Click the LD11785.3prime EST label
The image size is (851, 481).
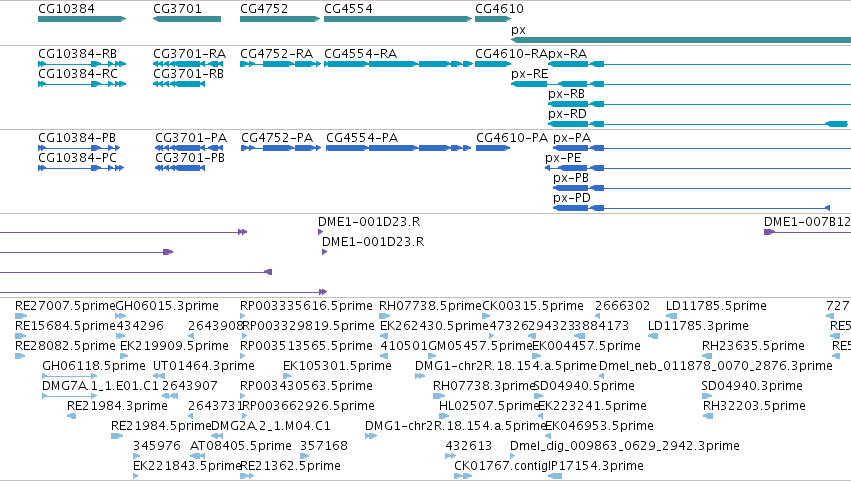point(698,326)
